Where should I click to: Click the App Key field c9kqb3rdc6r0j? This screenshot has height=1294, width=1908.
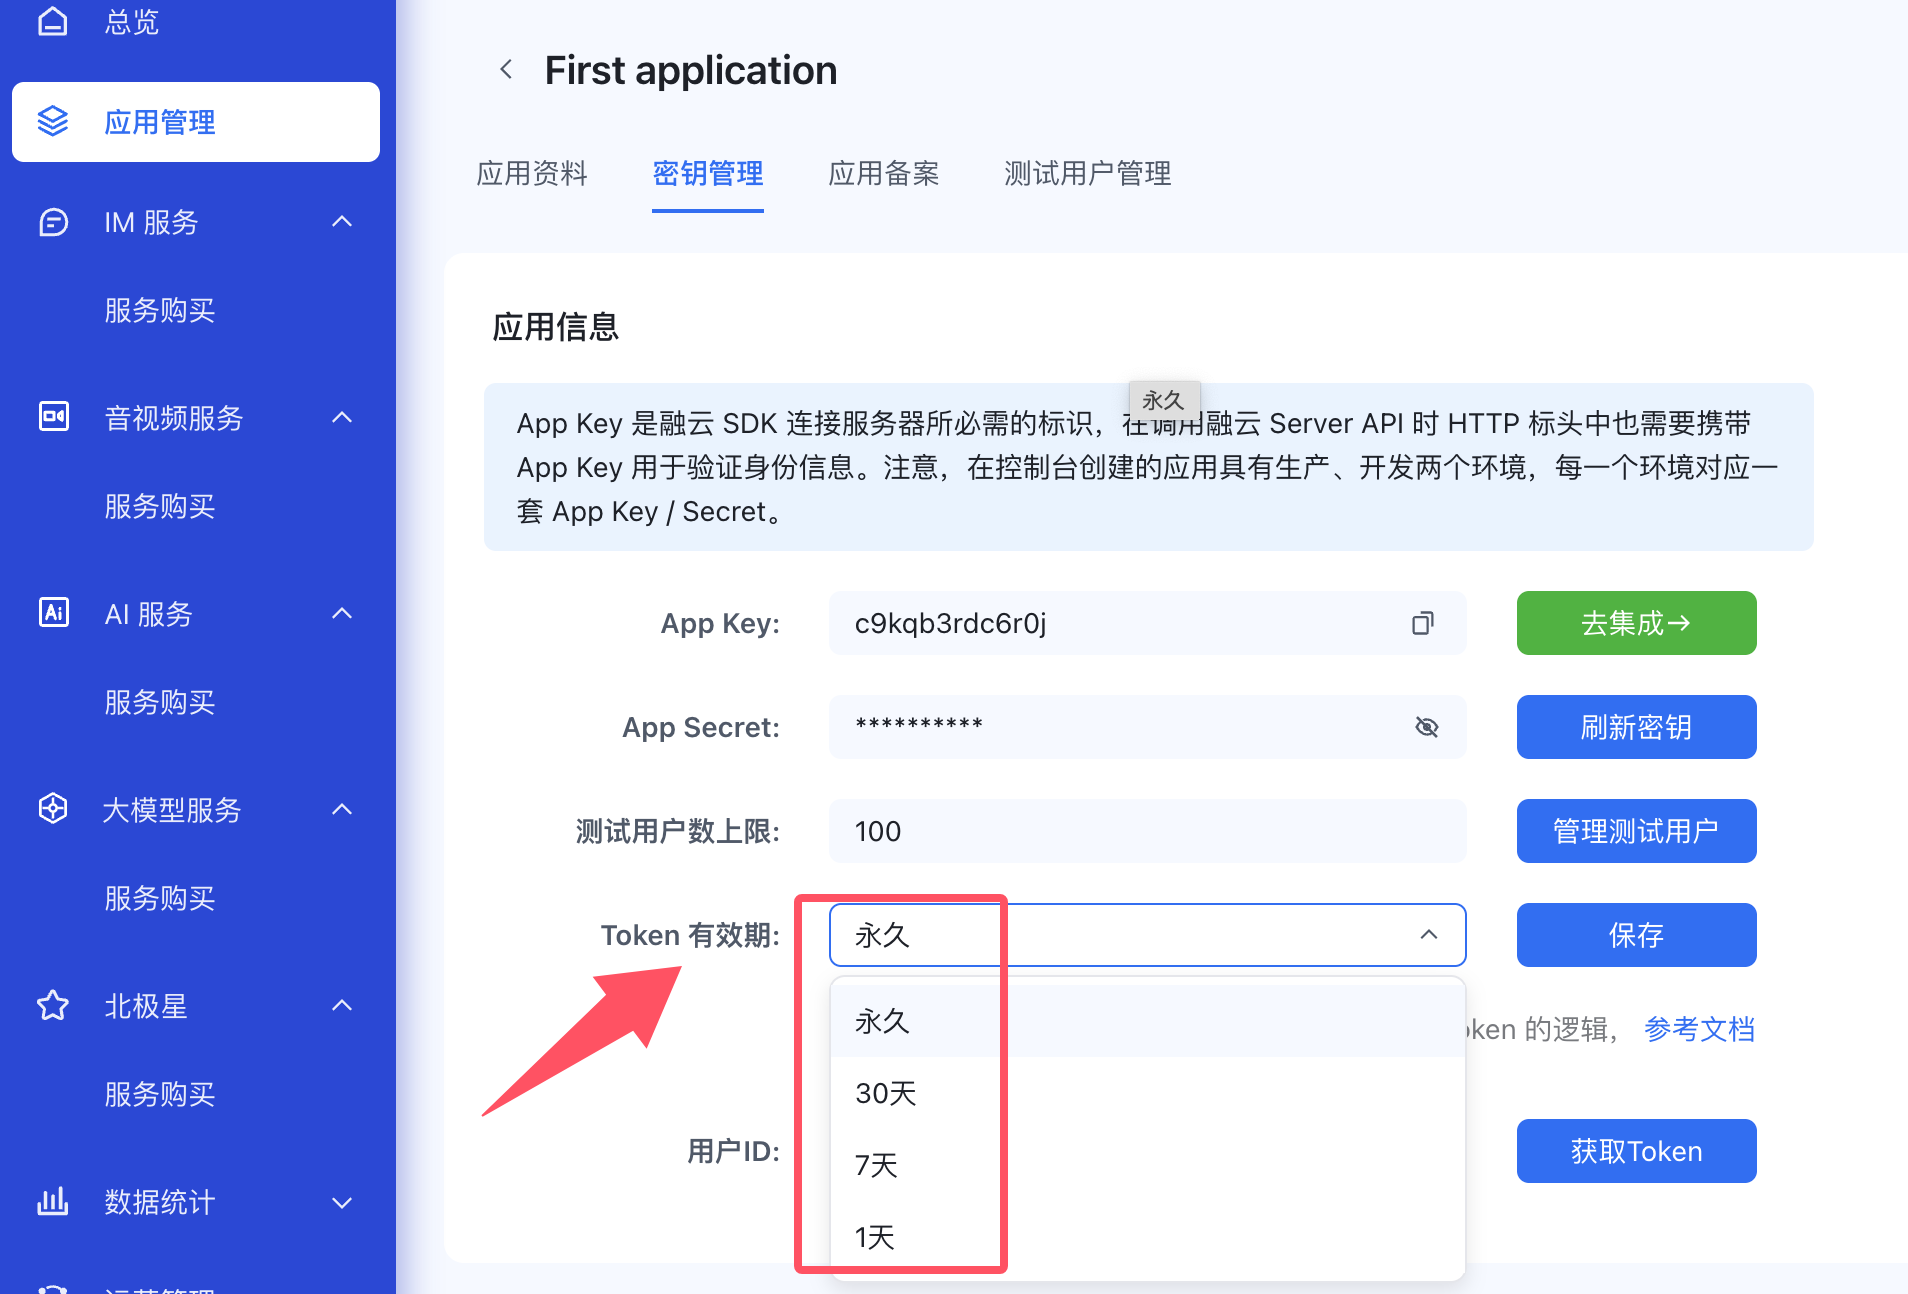coord(1148,623)
